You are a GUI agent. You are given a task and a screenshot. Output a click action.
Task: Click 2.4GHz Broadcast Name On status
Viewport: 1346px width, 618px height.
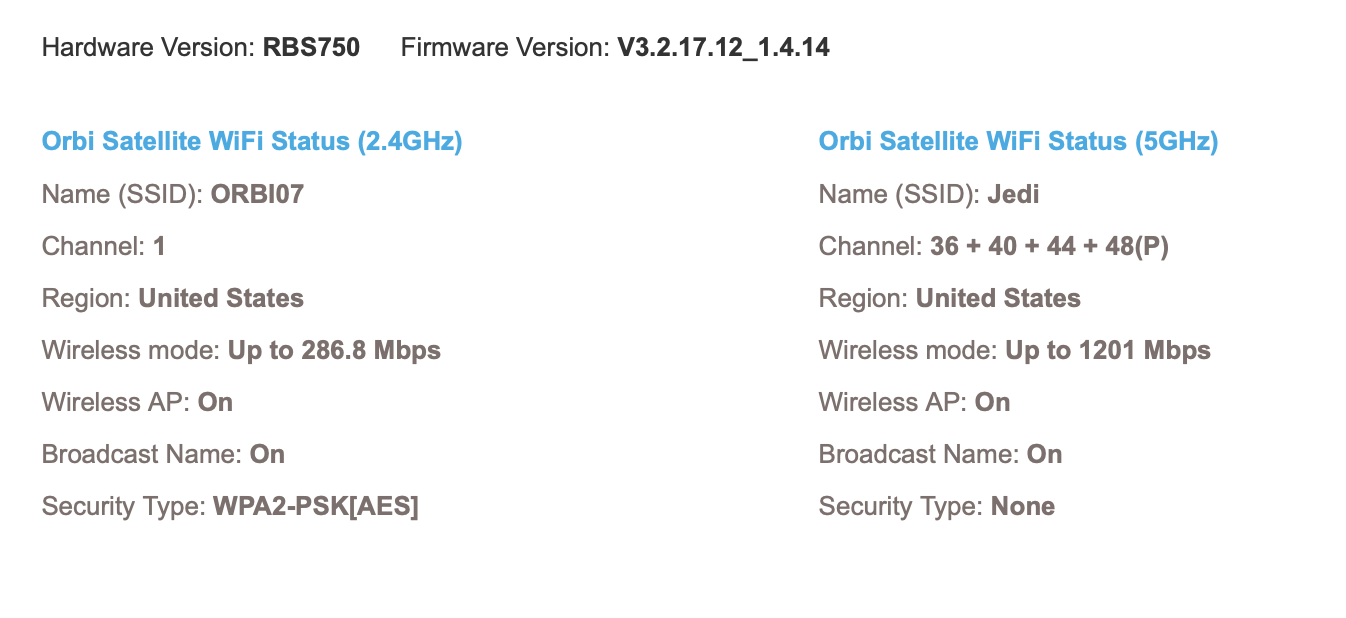coord(267,454)
